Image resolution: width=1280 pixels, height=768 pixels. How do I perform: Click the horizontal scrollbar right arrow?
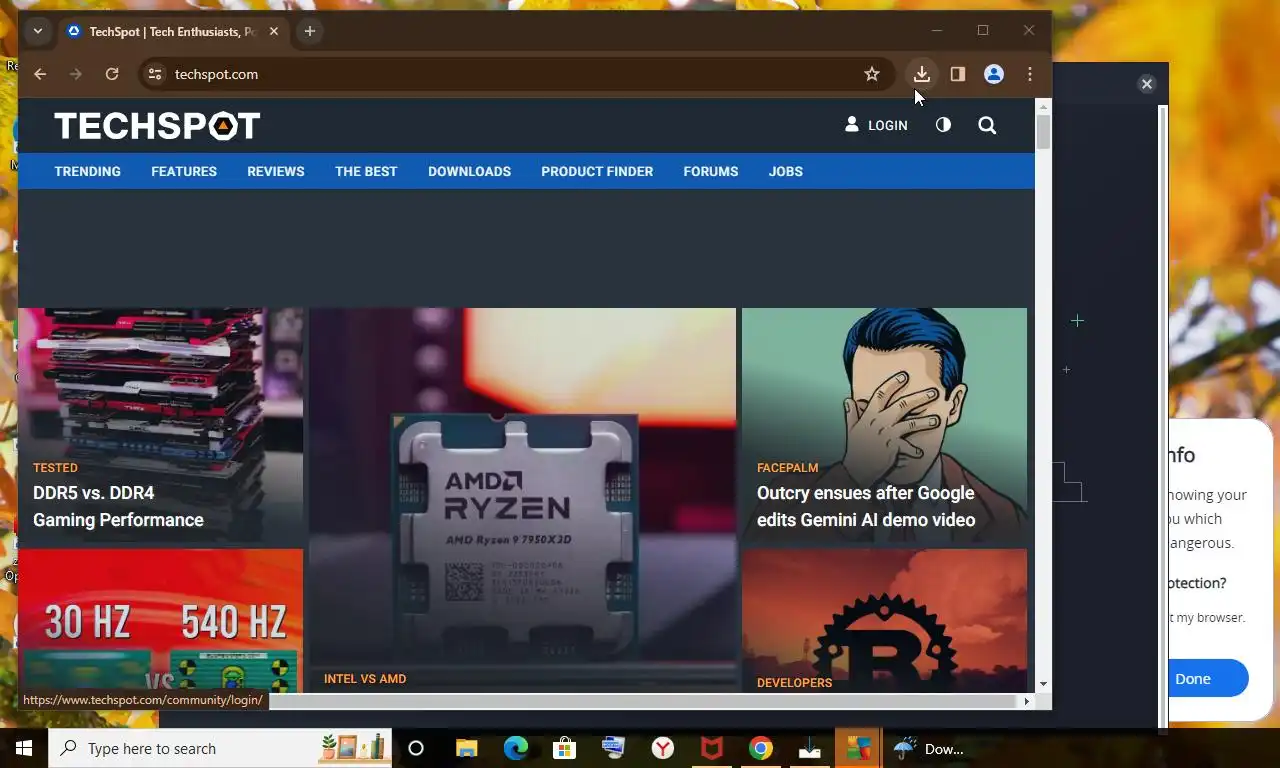click(x=1026, y=701)
